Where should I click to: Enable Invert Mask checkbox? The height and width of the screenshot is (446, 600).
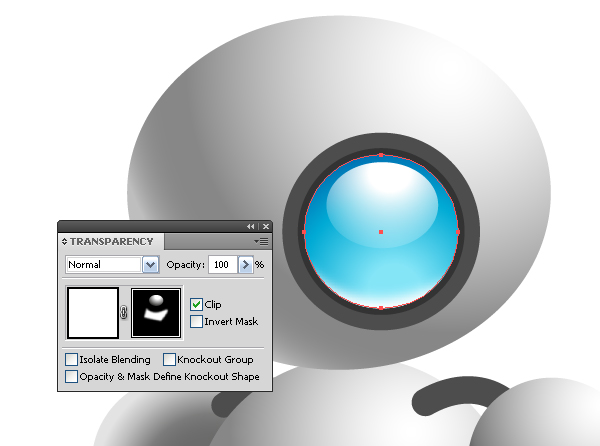(x=196, y=321)
